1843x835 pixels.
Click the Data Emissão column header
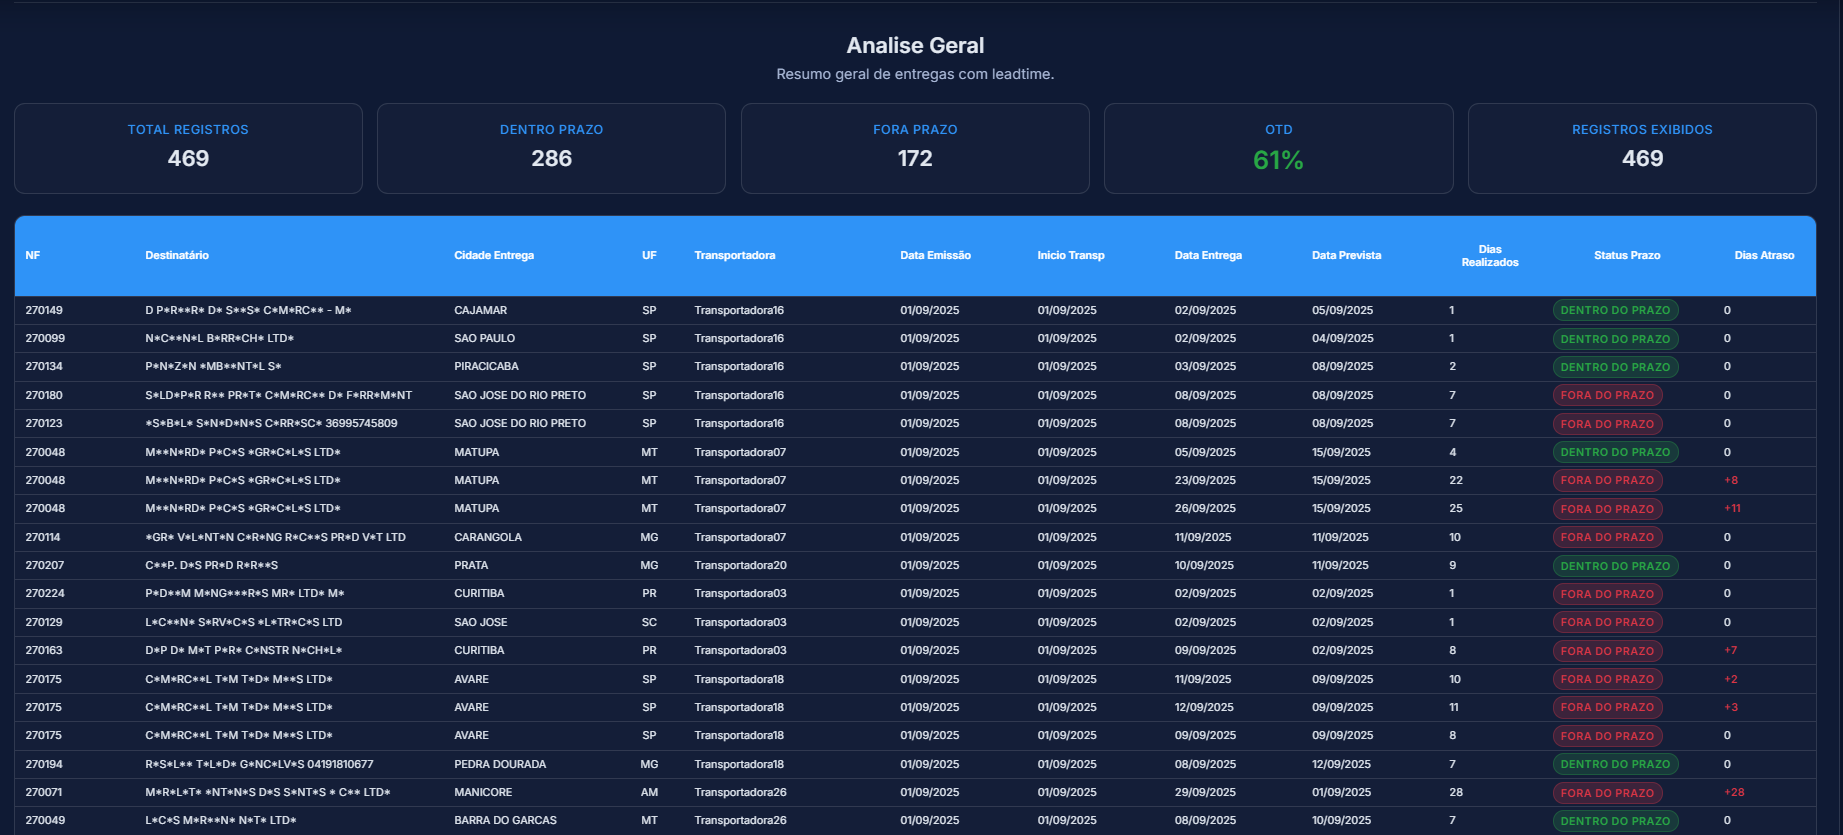tap(935, 256)
